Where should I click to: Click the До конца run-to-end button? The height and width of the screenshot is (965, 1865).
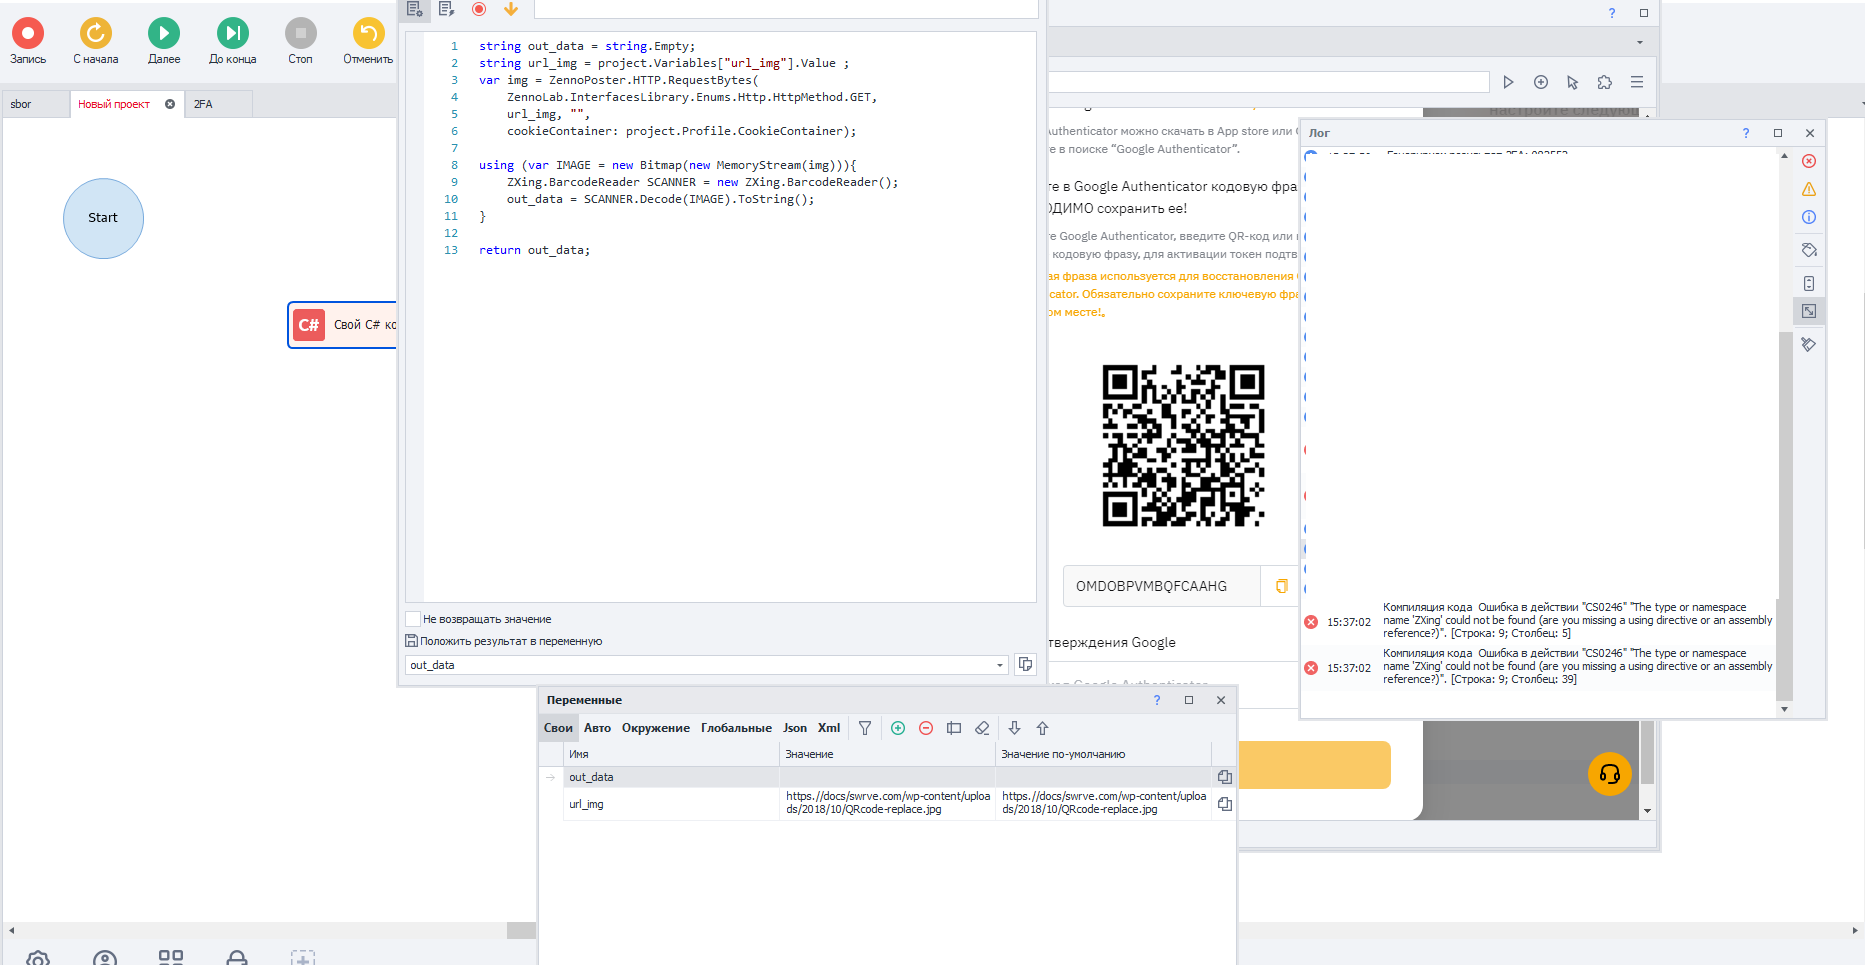(x=232, y=34)
